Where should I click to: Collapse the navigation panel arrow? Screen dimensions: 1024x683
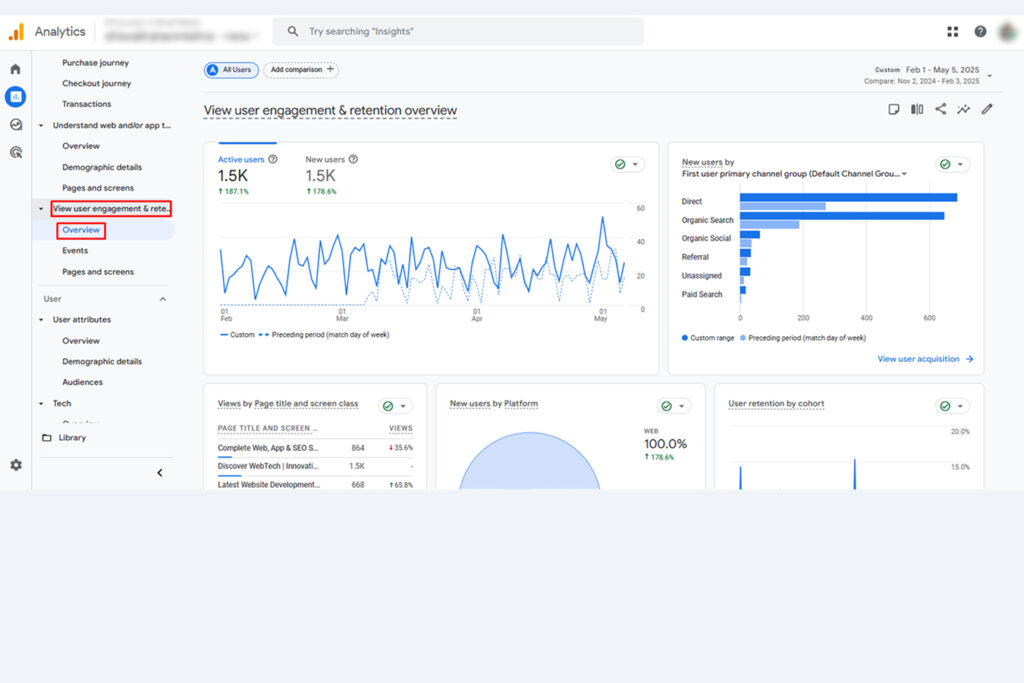click(160, 473)
